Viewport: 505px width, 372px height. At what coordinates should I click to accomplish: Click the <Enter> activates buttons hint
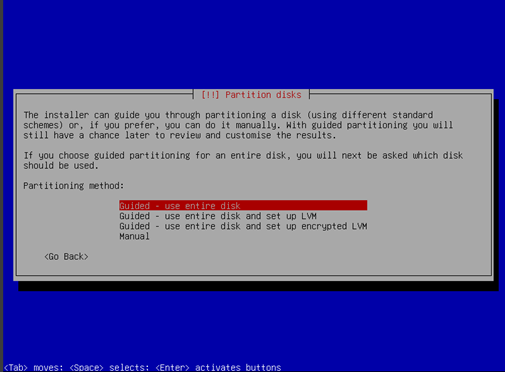pos(218,367)
